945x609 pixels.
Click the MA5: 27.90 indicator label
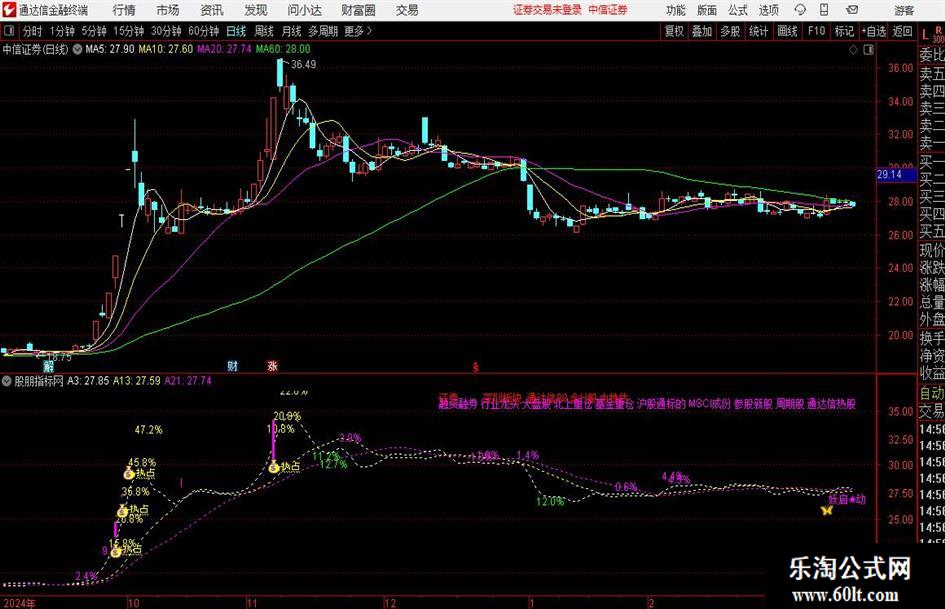tap(110, 49)
